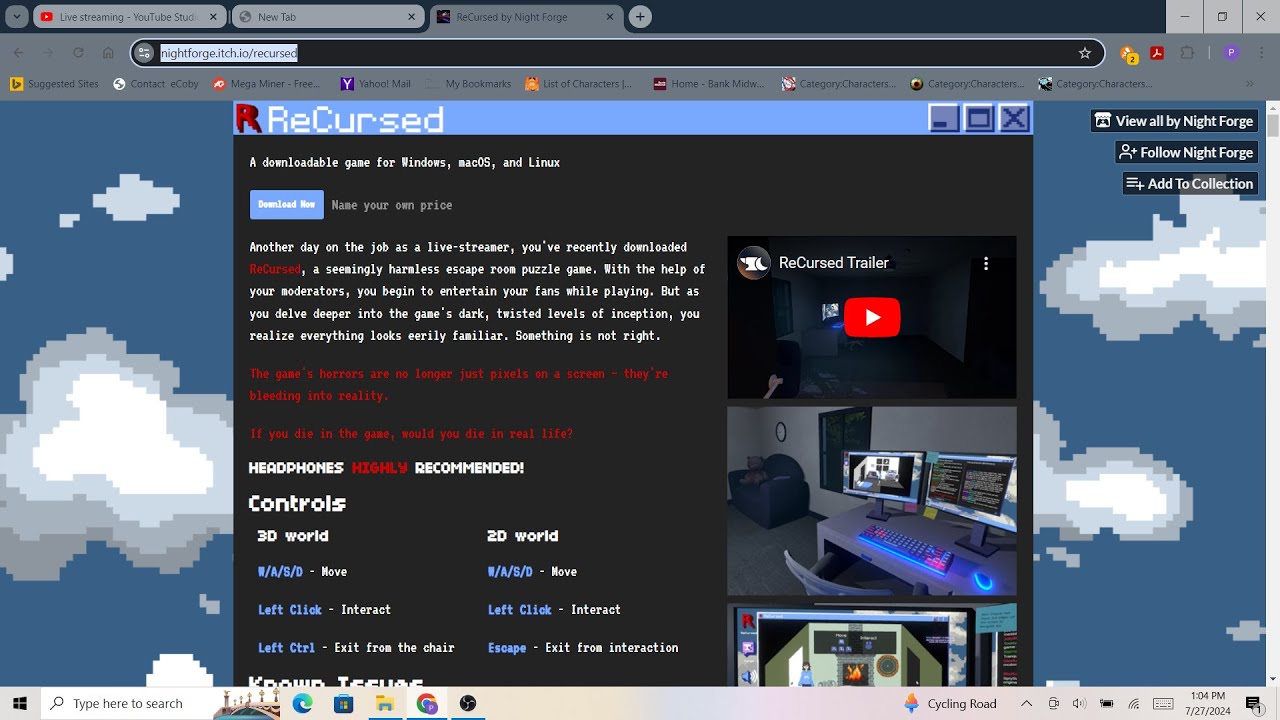Close the ReCursed by Night Forge tab
Viewport: 1280px width, 720px height.
pos(611,17)
